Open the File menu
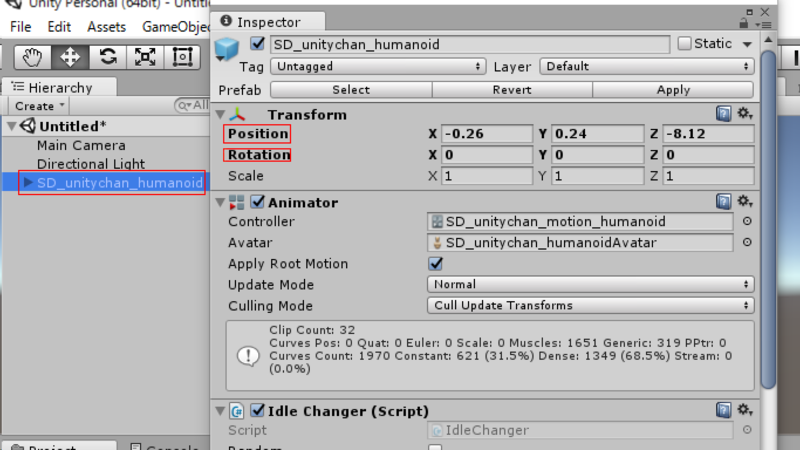Screen dimensions: 800x450 (x=20, y=27)
